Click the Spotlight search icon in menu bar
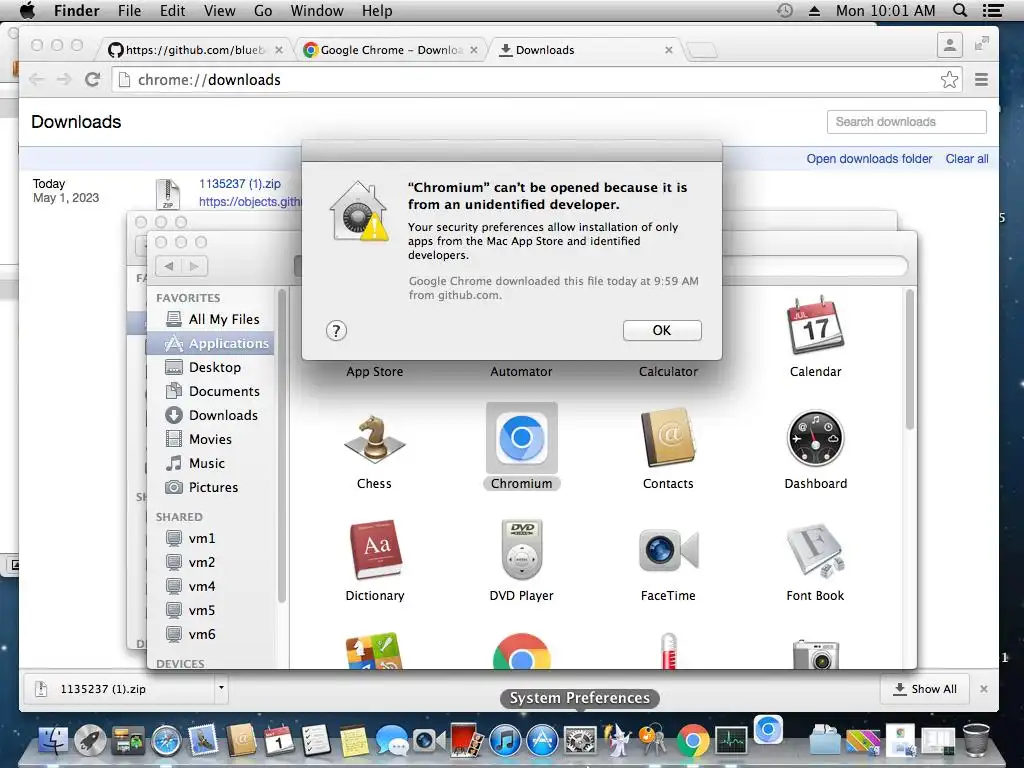The image size is (1024, 768). click(x=960, y=10)
